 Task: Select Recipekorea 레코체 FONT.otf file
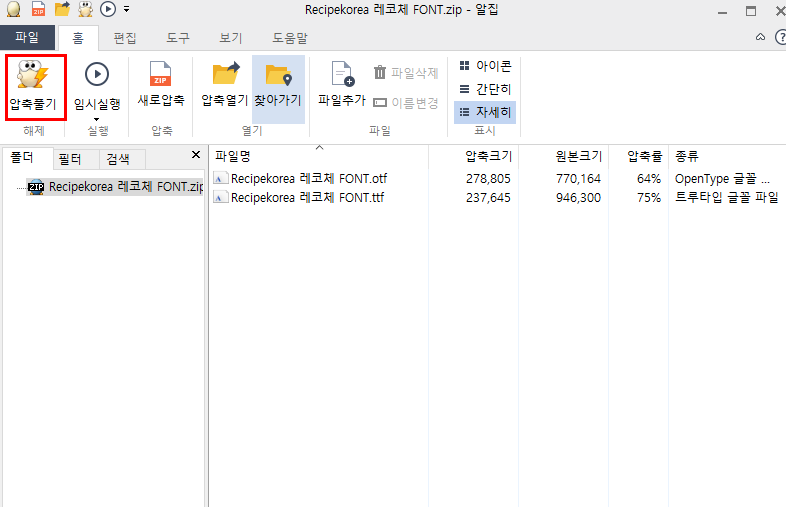coord(309,179)
